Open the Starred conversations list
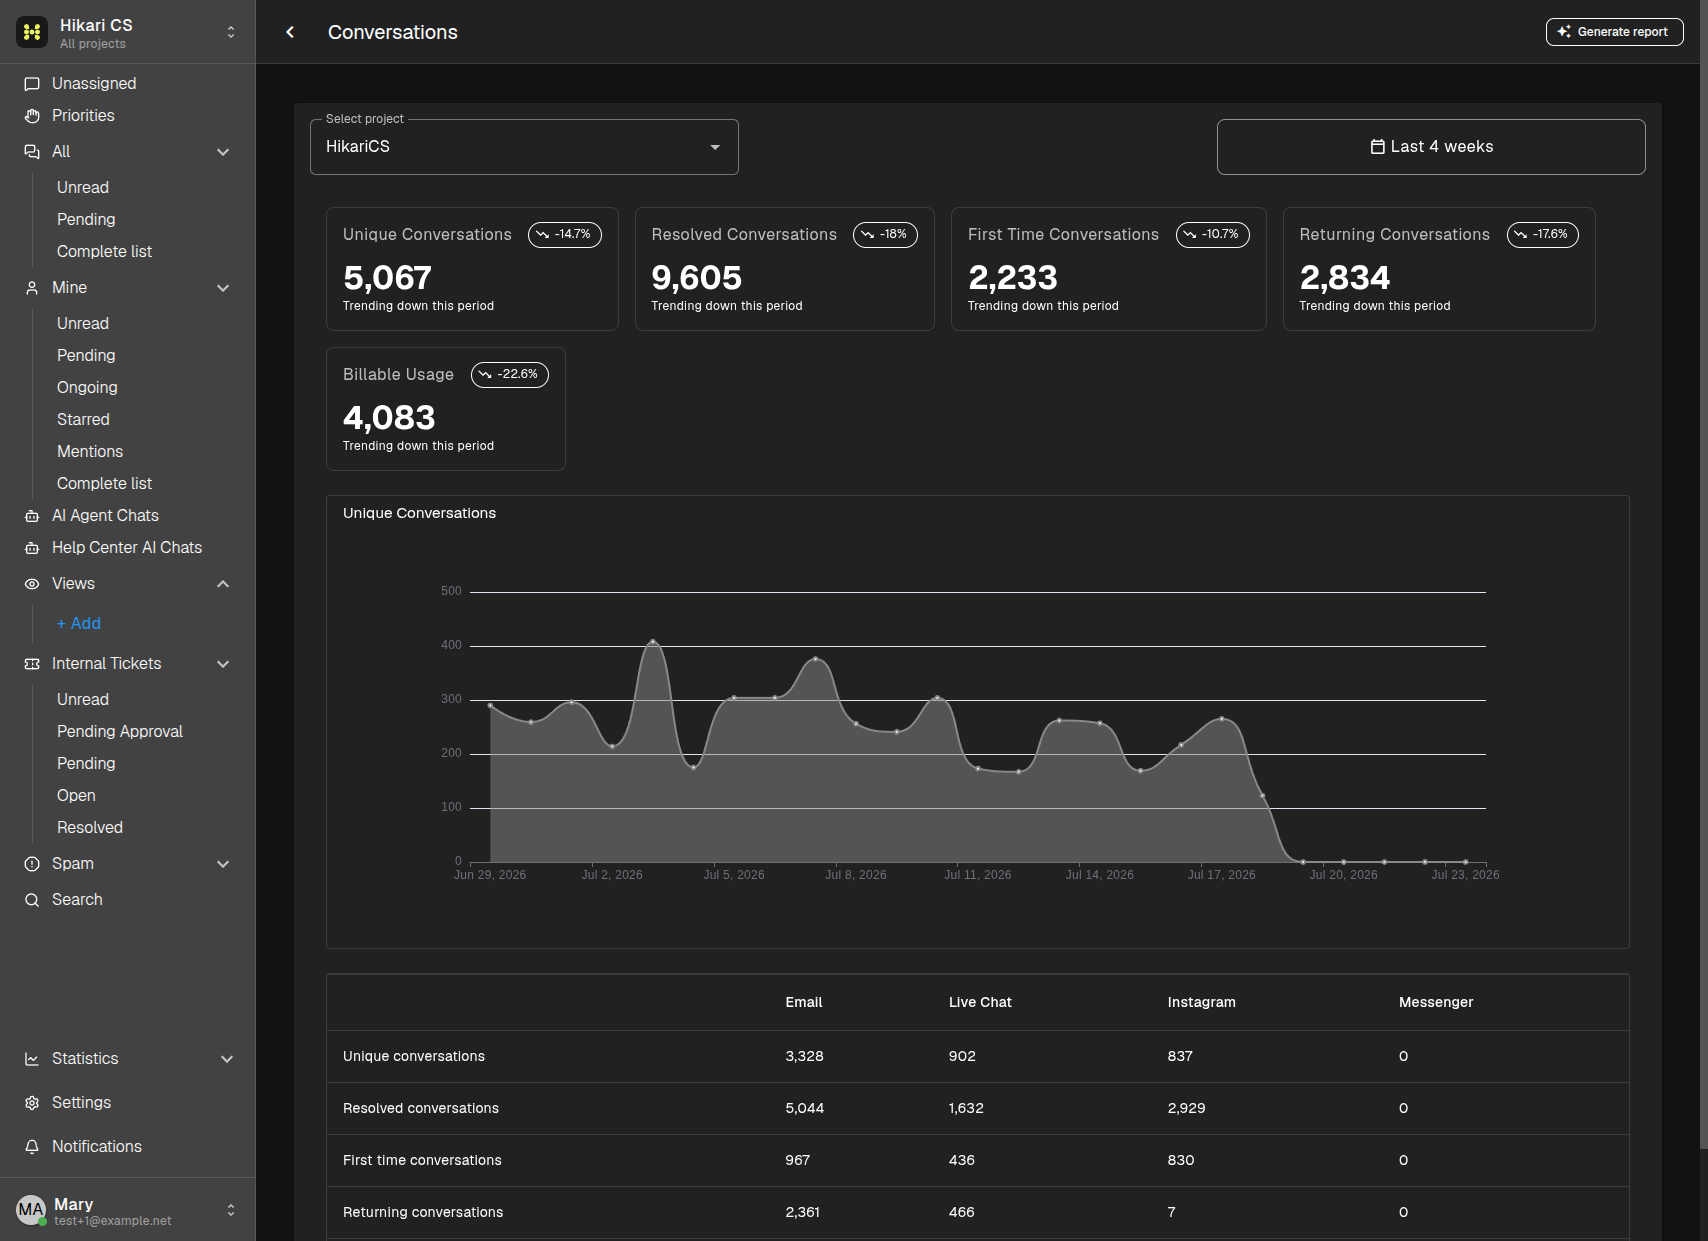This screenshot has height=1241, width=1708. tap(83, 420)
